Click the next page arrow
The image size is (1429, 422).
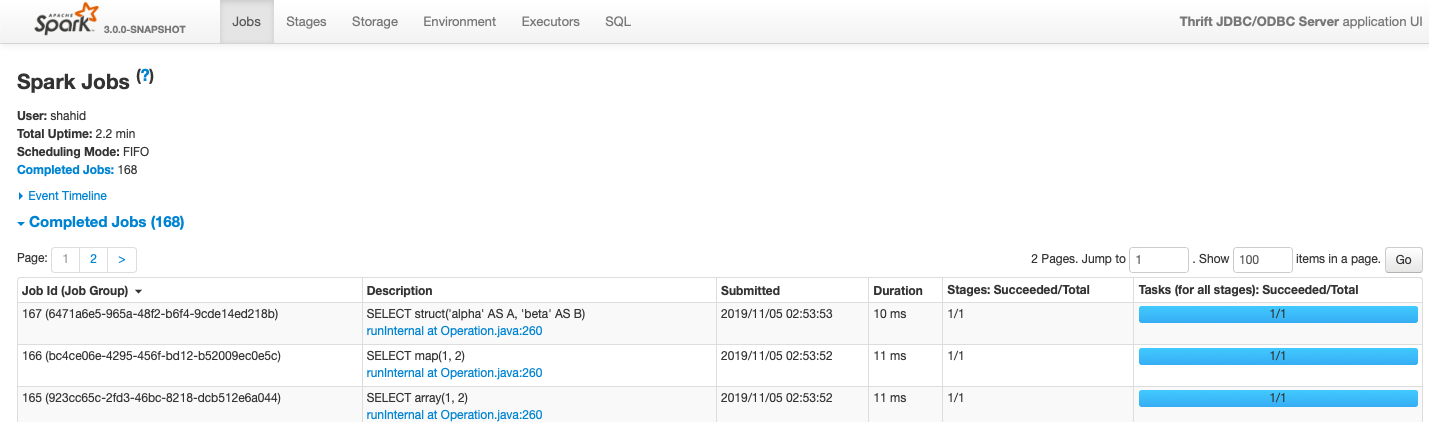[x=121, y=259]
